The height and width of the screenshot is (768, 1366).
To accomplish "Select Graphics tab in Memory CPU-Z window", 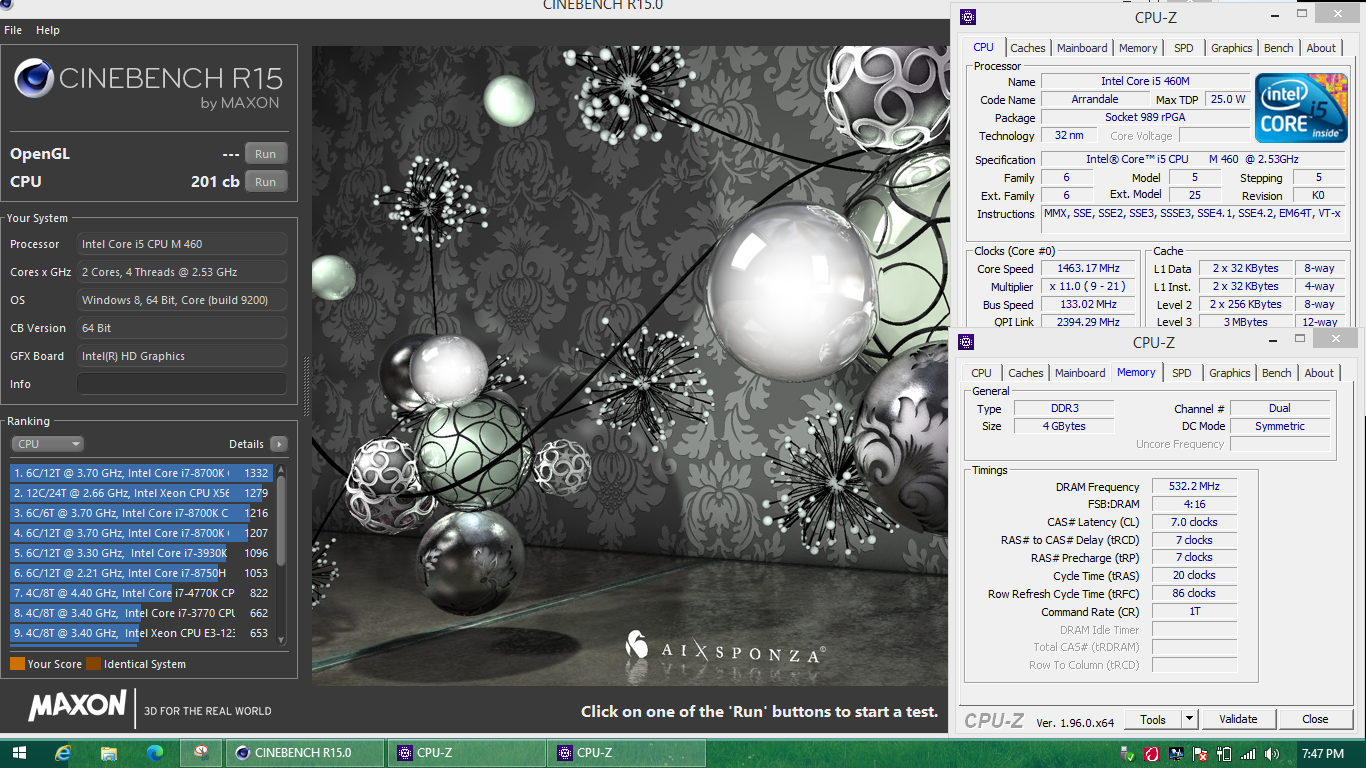I will tap(1229, 373).
